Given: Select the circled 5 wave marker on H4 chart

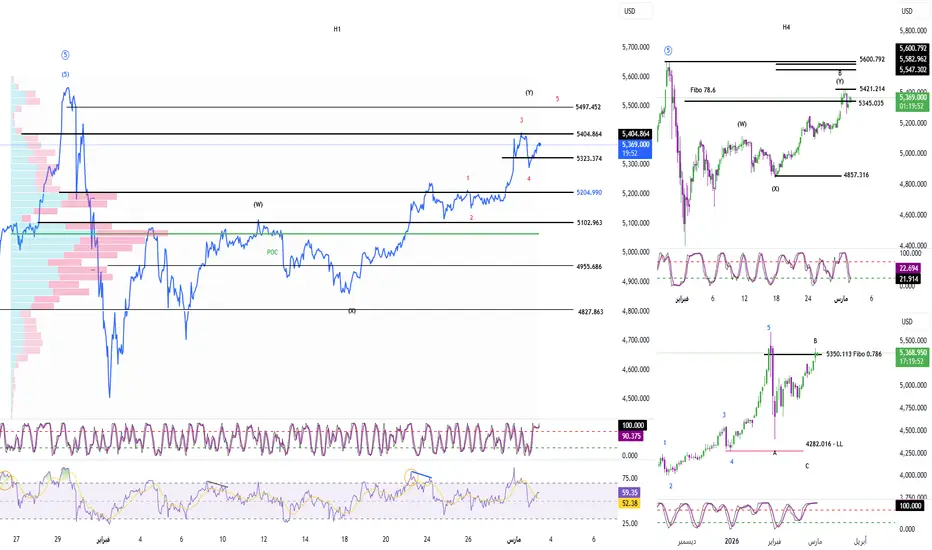Looking at the screenshot, I should tap(668, 51).
